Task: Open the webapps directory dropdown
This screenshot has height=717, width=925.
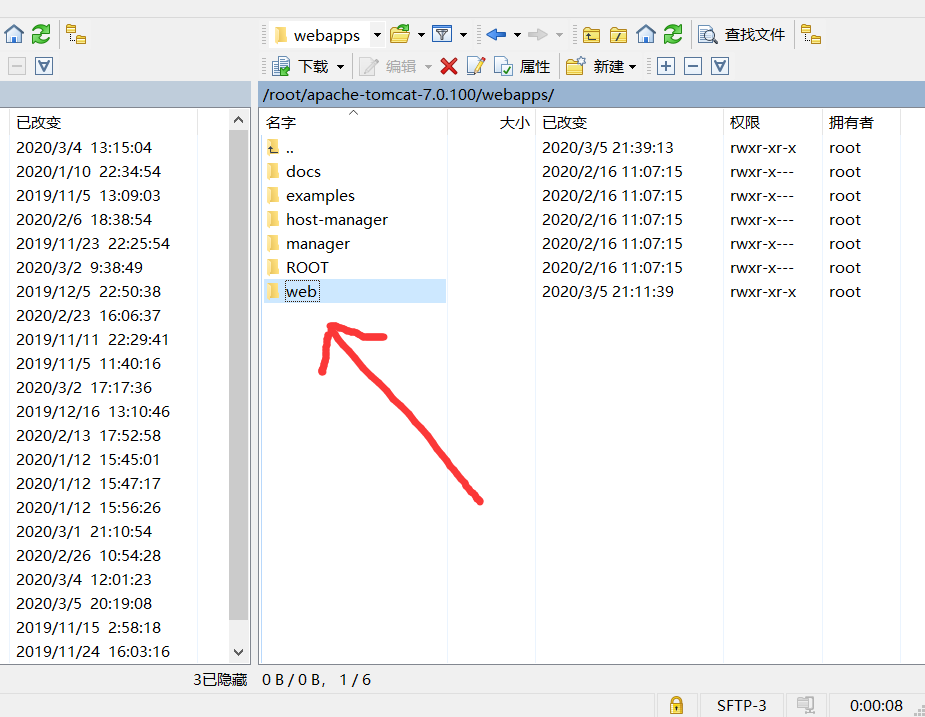Action: [x=377, y=35]
